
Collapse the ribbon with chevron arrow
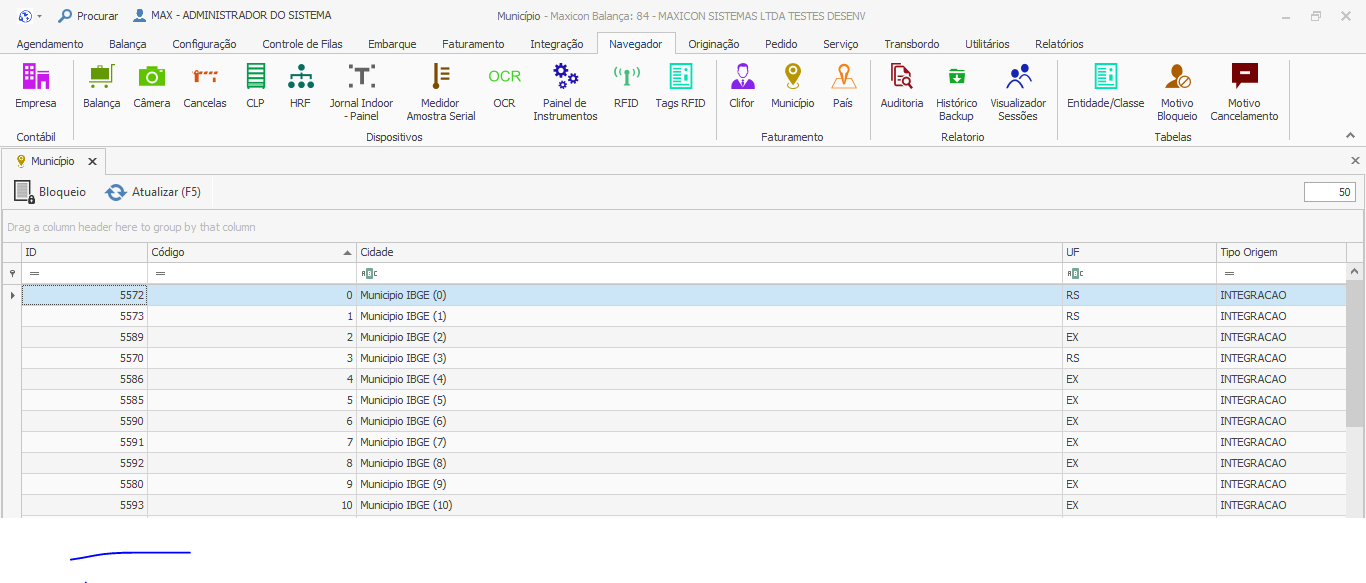1349,137
